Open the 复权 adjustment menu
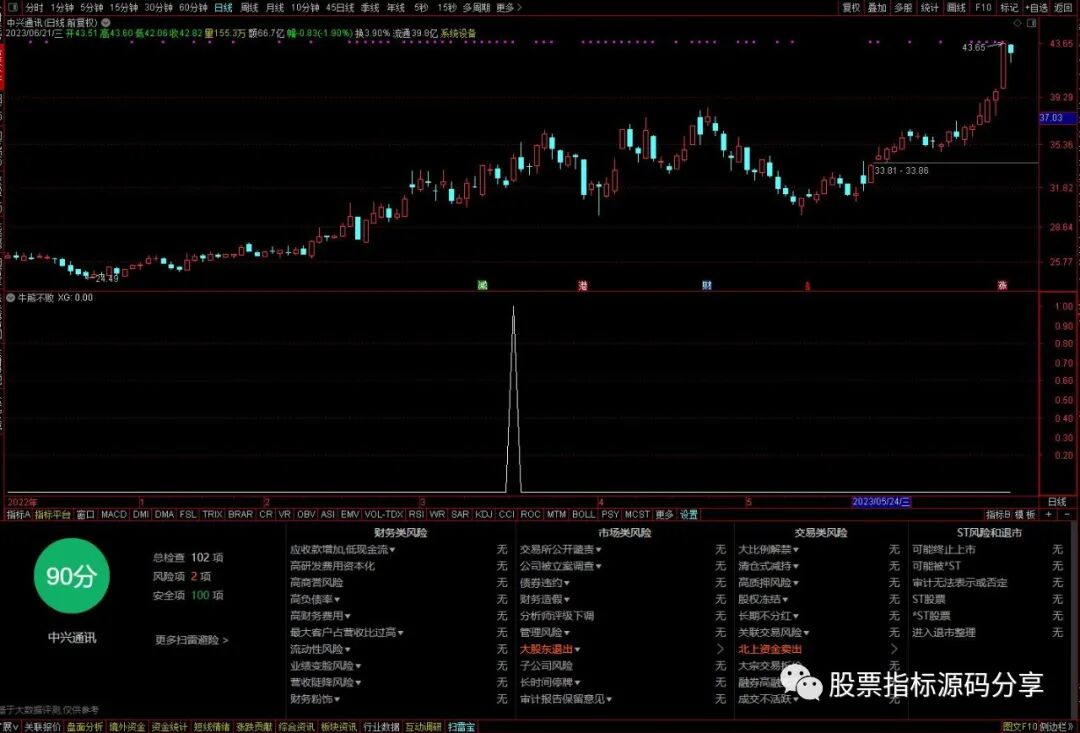 851,8
